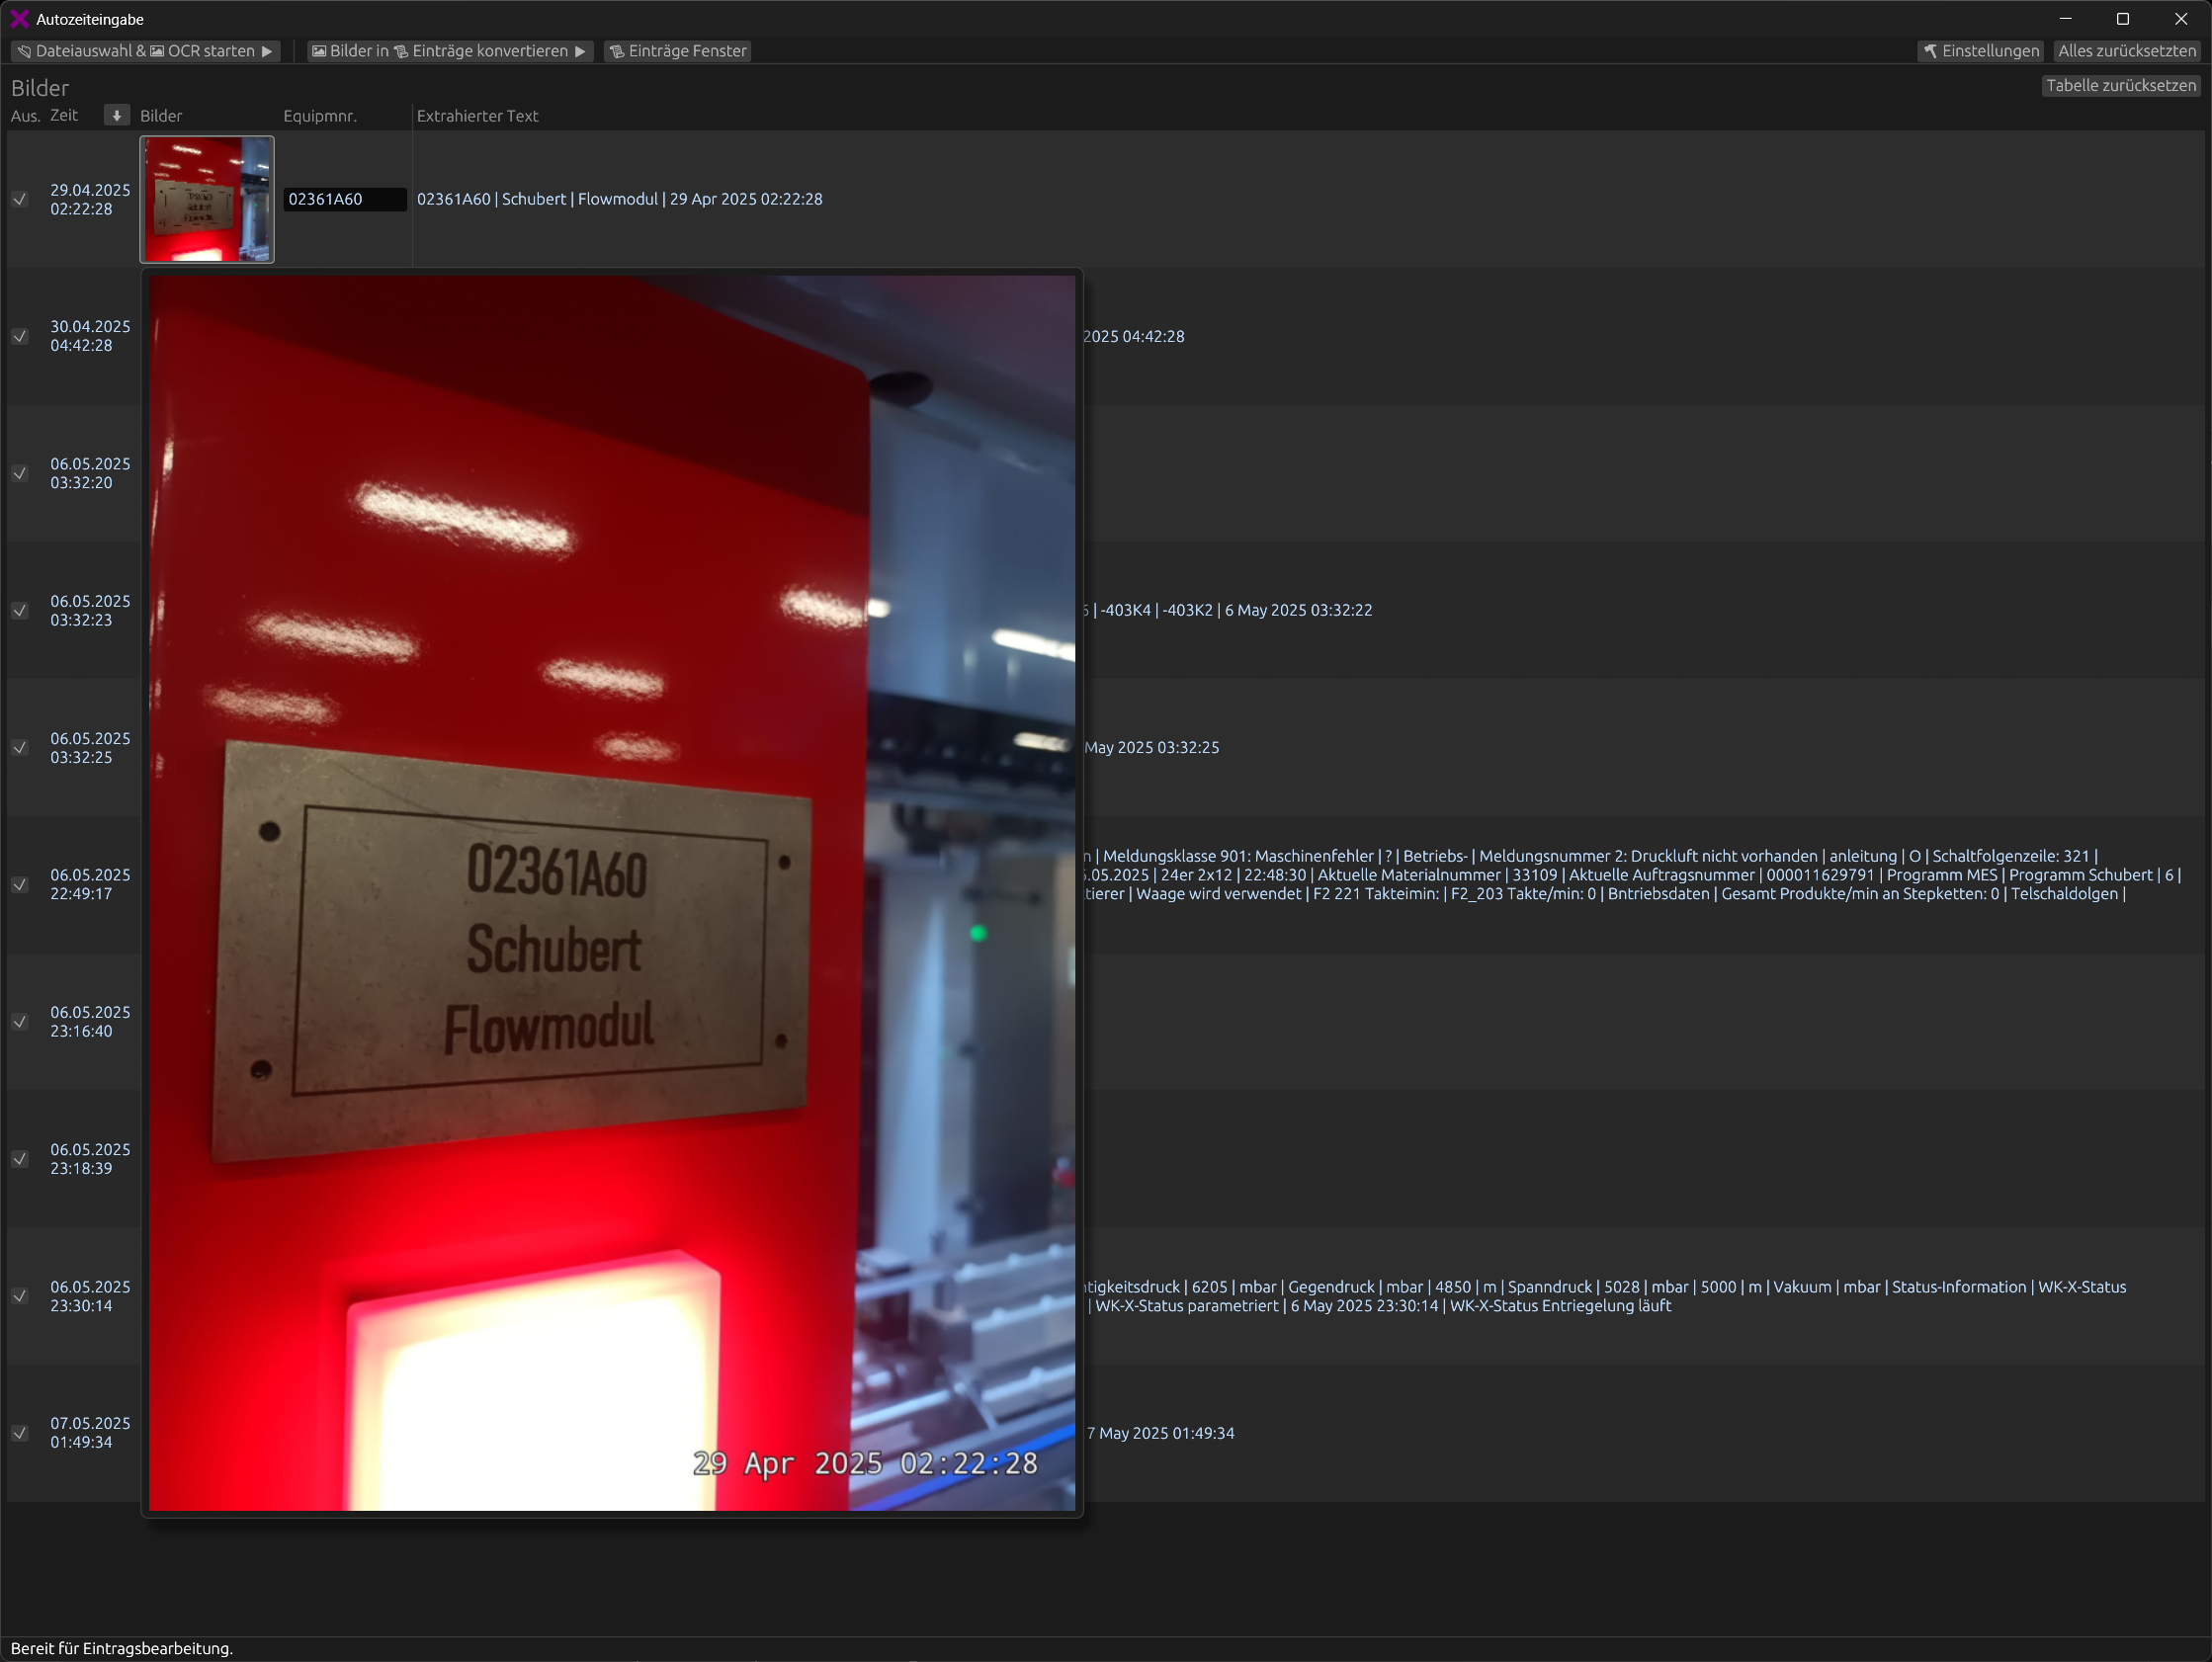
Task: Click the scroll icon in 'Einträge konvertieren'
Action: coord(400,51)
